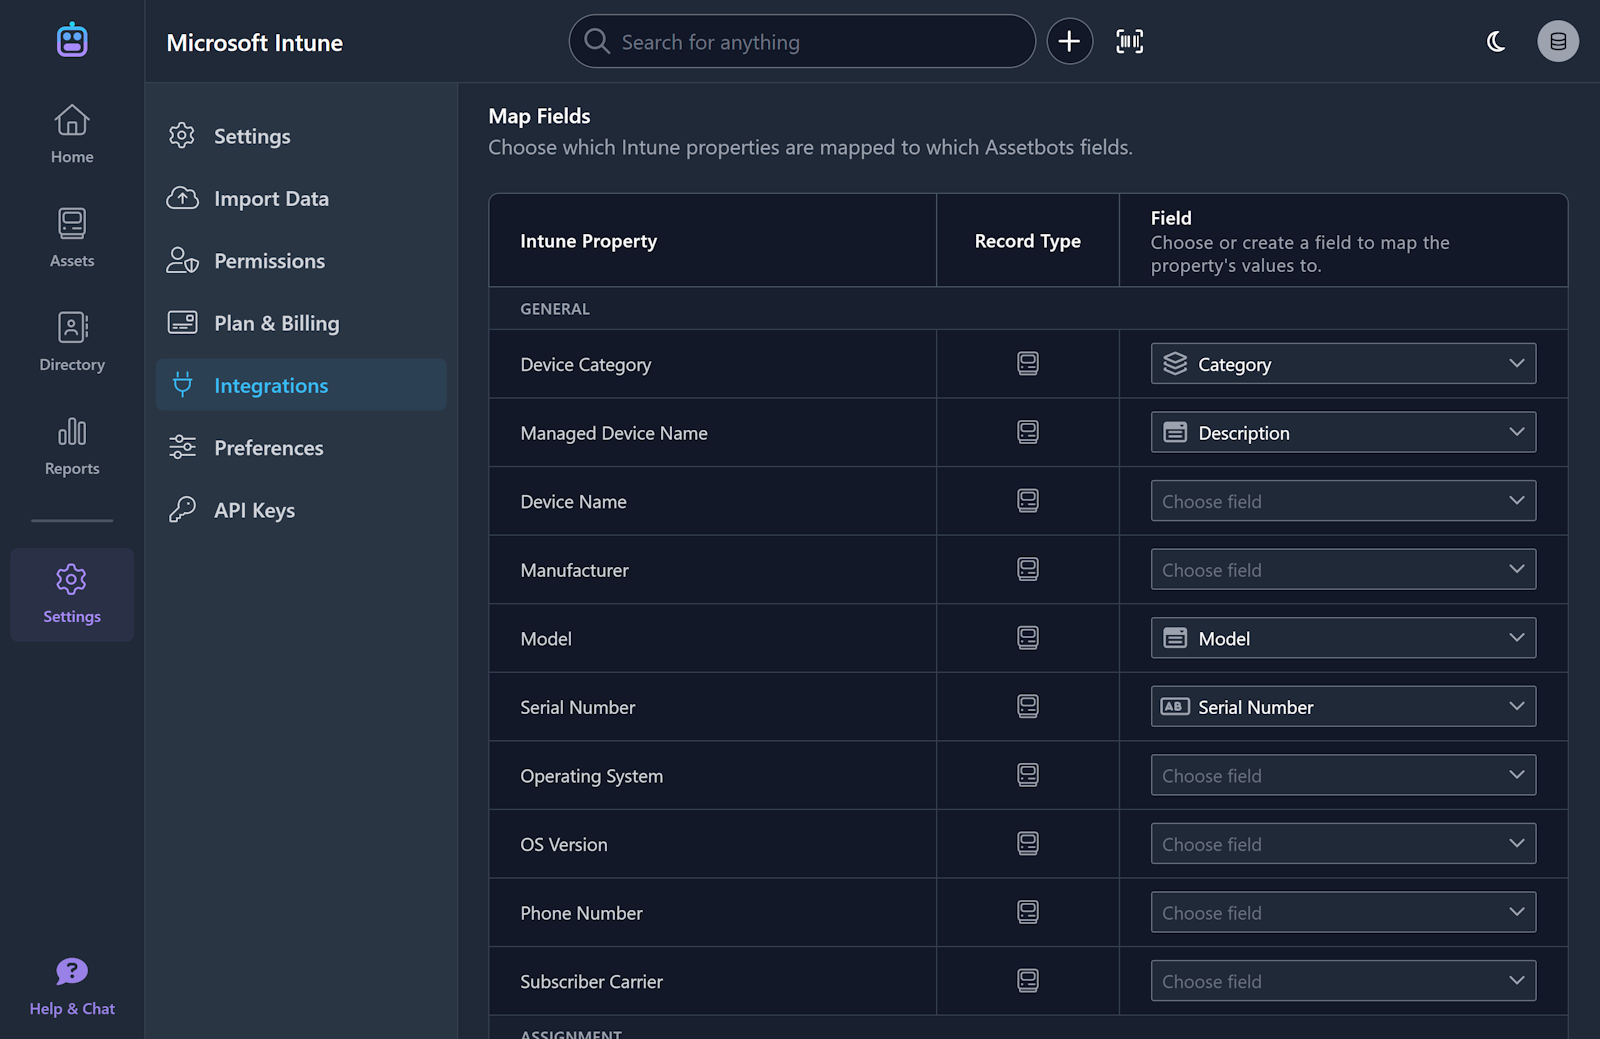Screen dimensions: 1600x1039
Task: Click the Record Type column header
Action: (1027, 241)
